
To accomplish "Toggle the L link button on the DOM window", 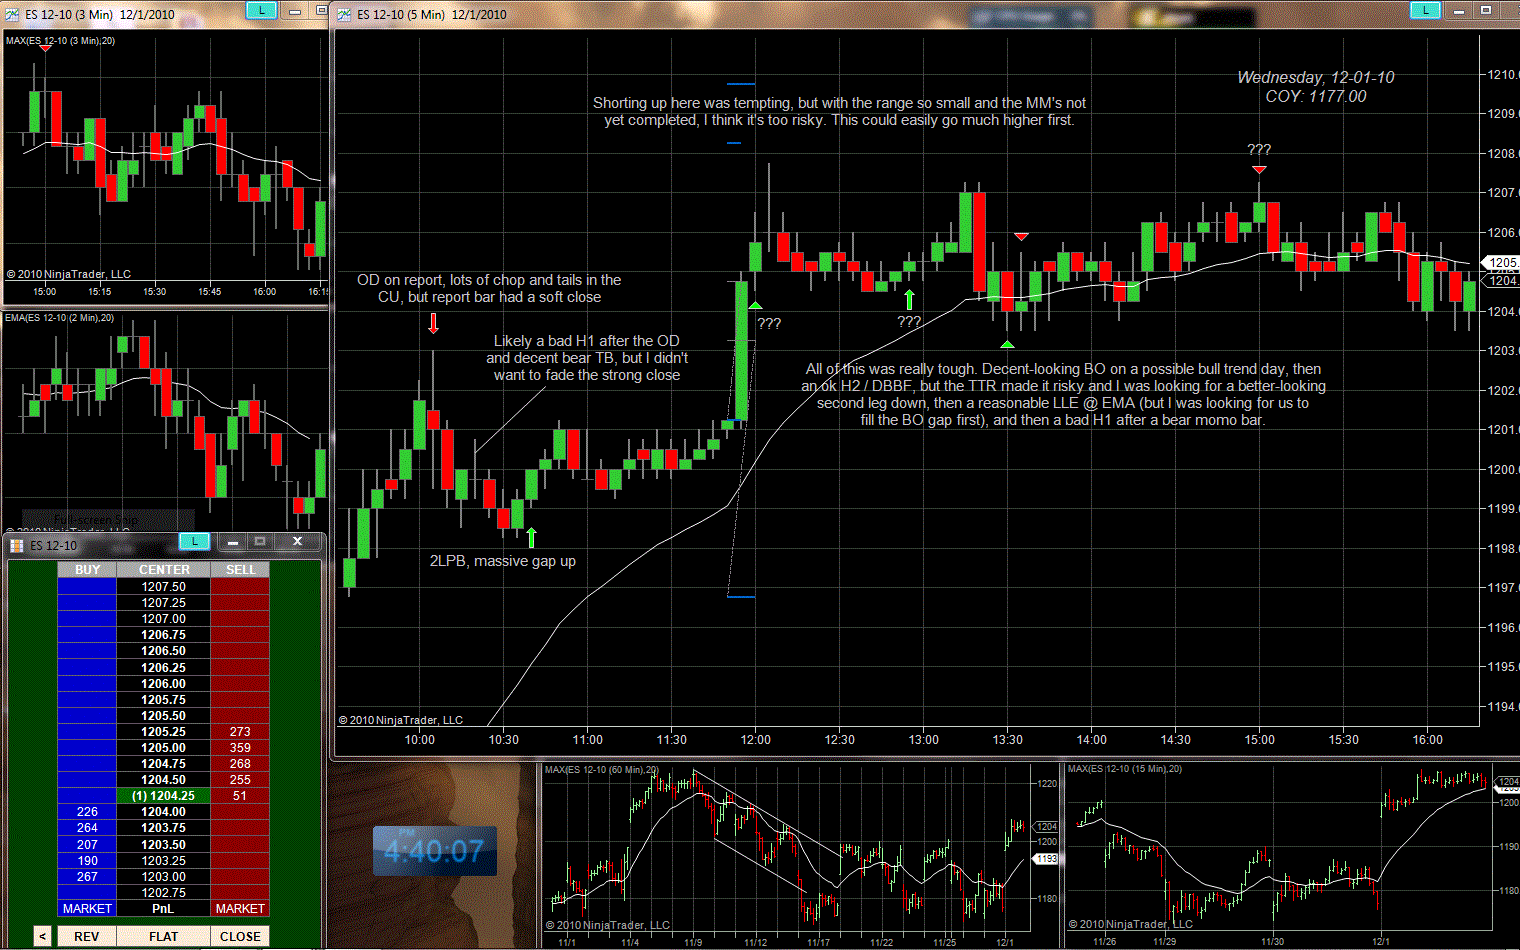I will 194,541.
